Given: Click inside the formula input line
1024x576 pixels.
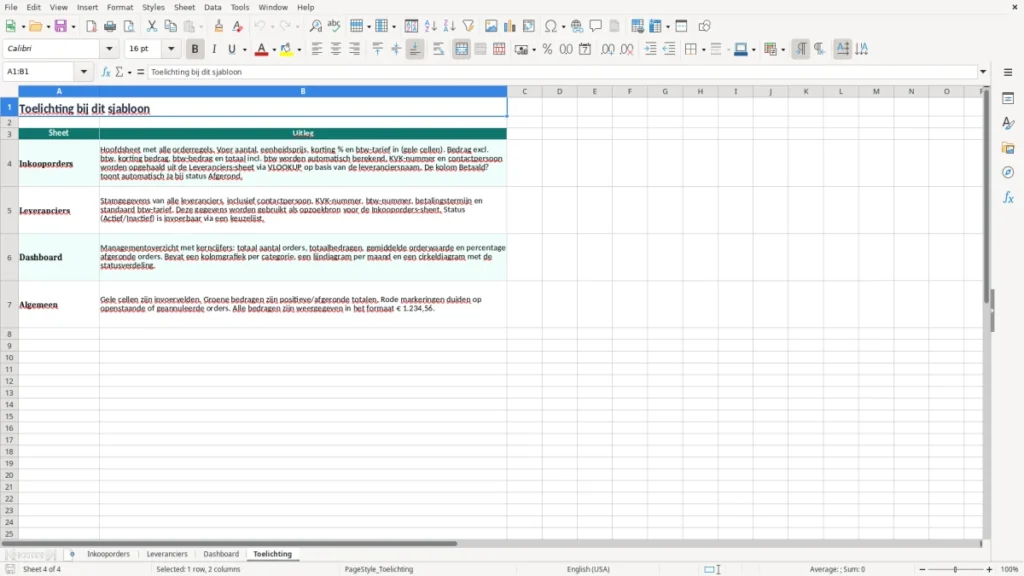Looking at the screenshot, I should 562,72.
